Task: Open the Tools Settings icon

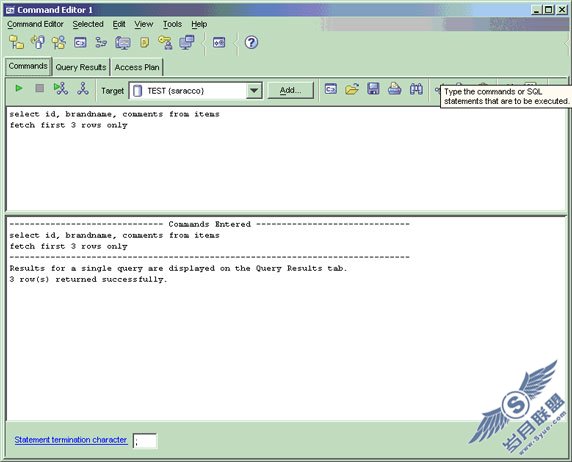Action: click(x=219, y=42)
